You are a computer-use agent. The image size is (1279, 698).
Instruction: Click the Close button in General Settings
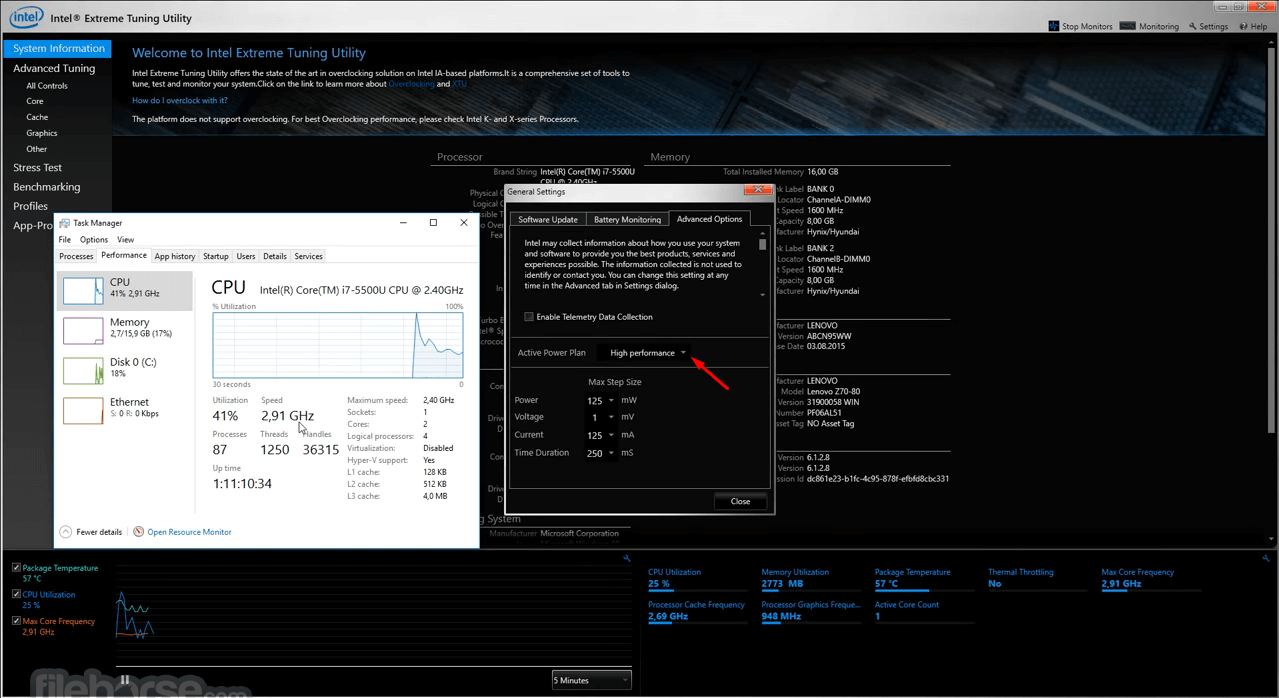[740, 501]
